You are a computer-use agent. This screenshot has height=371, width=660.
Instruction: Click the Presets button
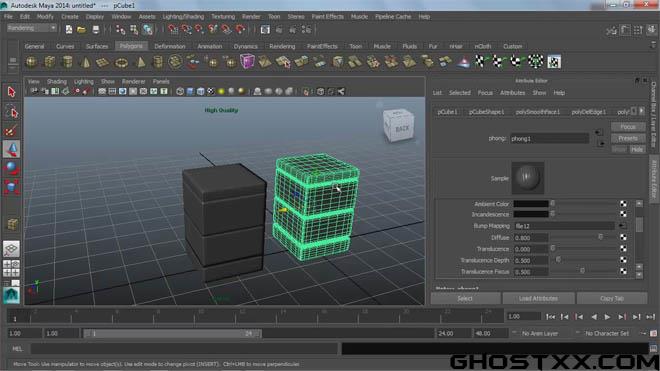pyautogui.click(x=628, y=138)
